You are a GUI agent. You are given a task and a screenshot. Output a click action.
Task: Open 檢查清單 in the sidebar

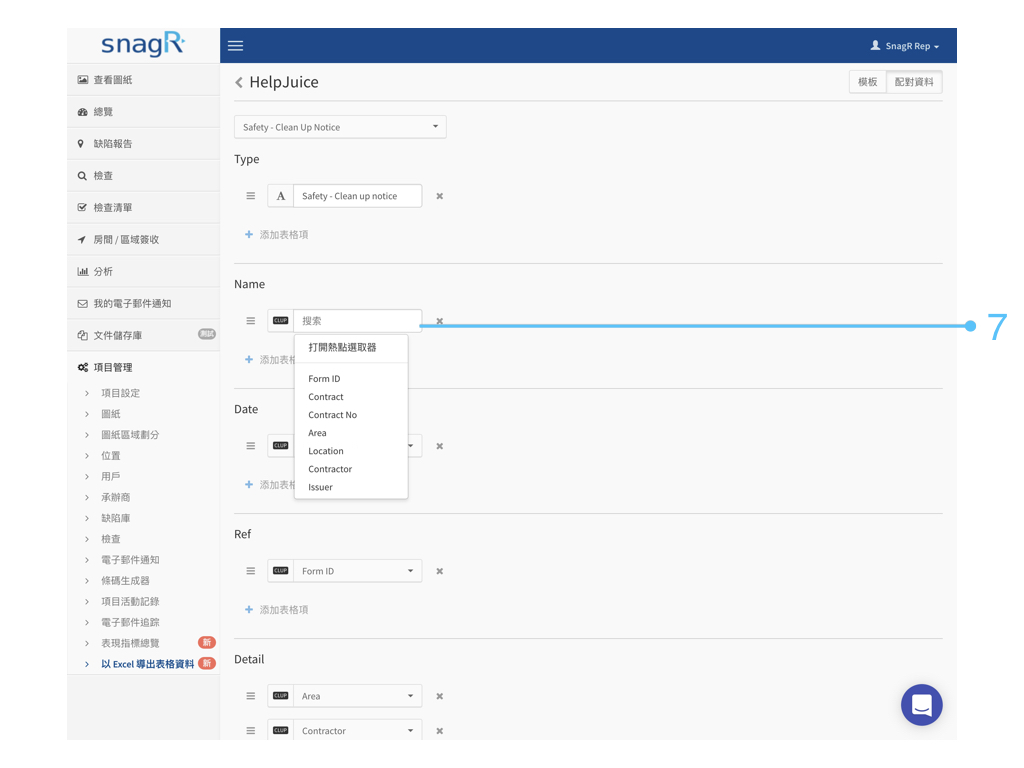point(143,208)
